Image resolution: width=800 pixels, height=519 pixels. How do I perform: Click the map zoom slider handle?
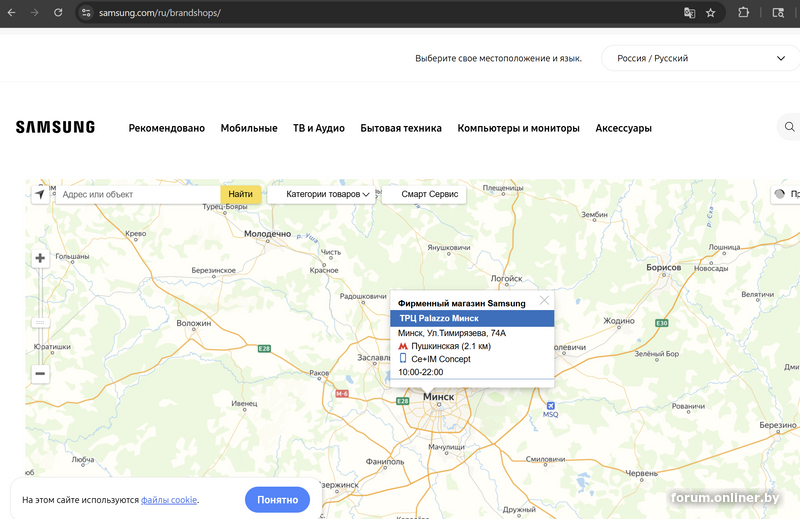pos(40,323)
